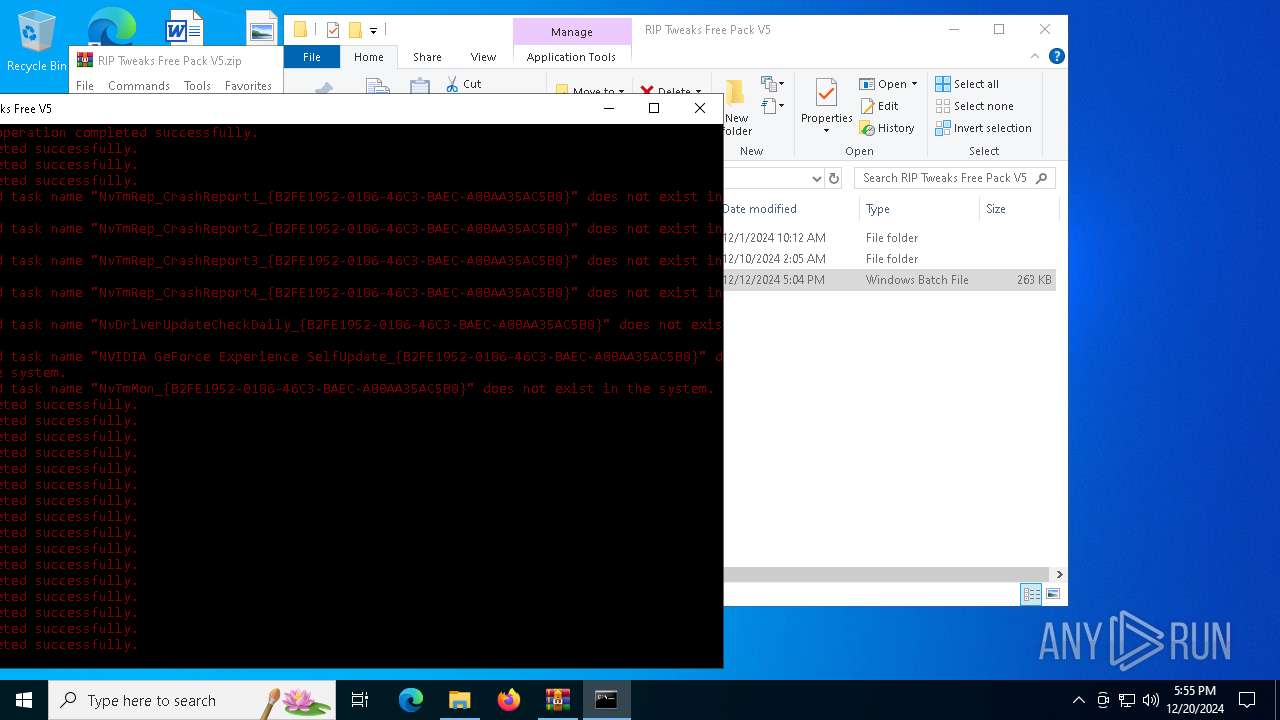Select the Manage contextual tab
The image size is (1280, 720).
click(x=572, y=32)
